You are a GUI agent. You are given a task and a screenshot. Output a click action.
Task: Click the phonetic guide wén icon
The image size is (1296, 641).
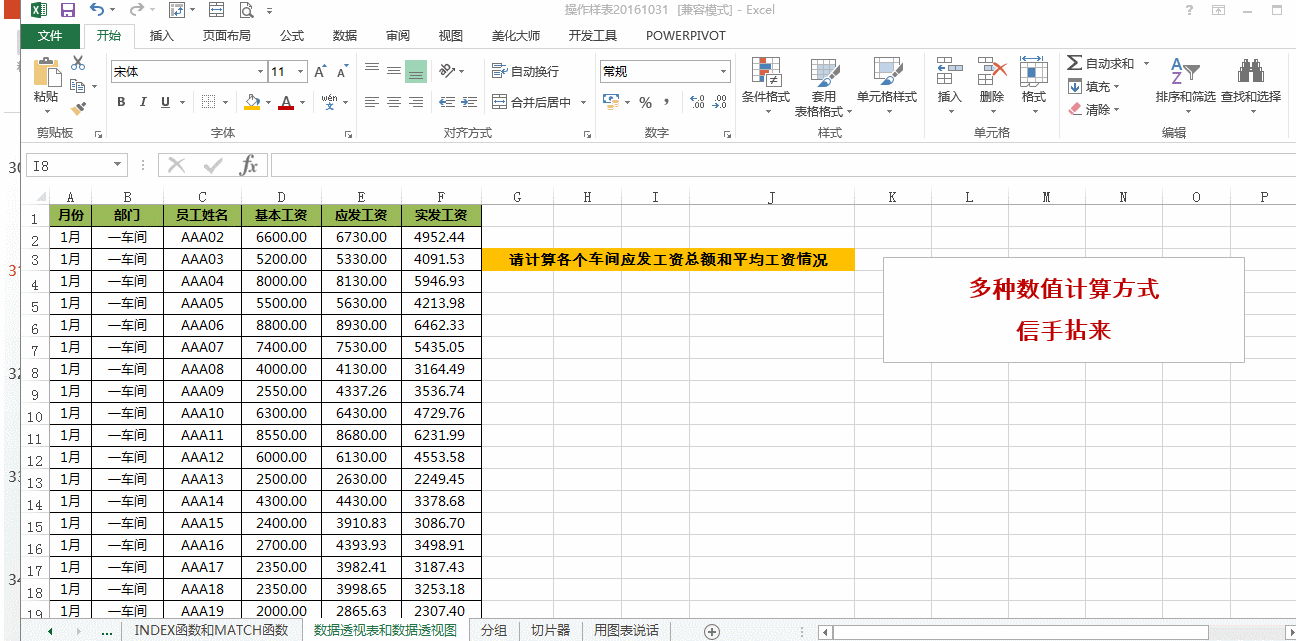pyautogui.click(x=329, y=102)
